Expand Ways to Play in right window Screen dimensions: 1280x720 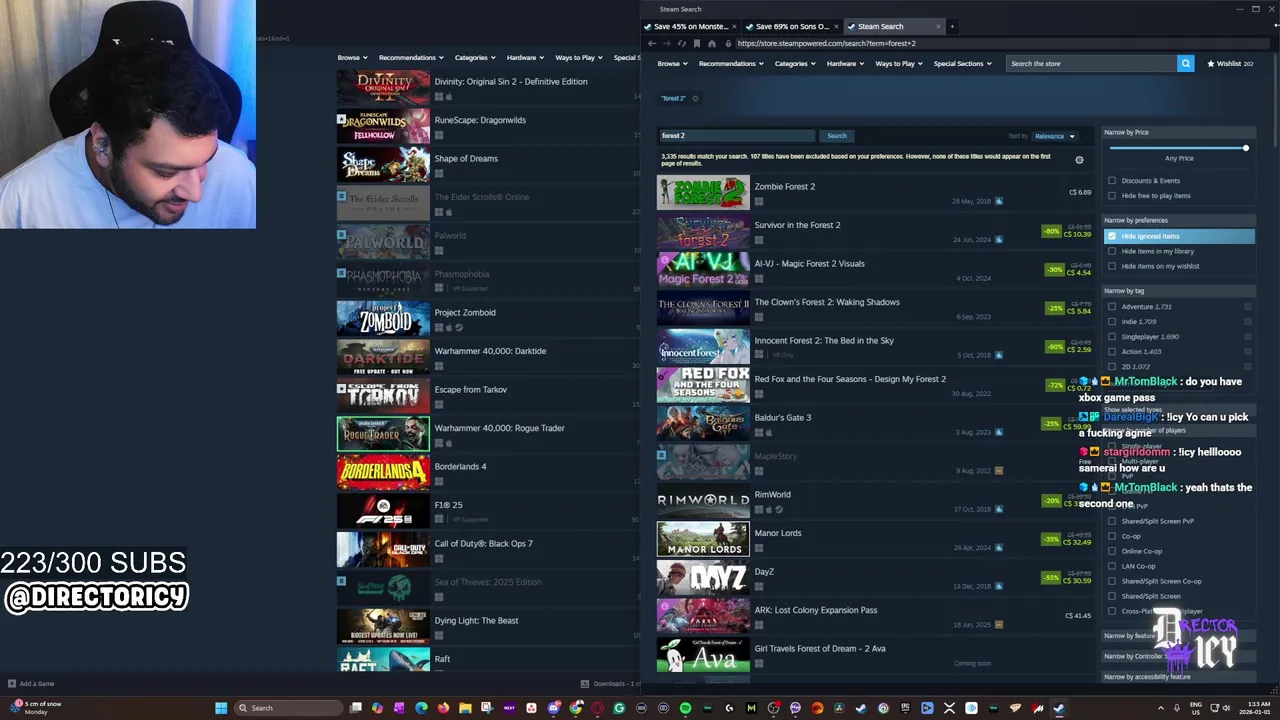tap(899, 63)
